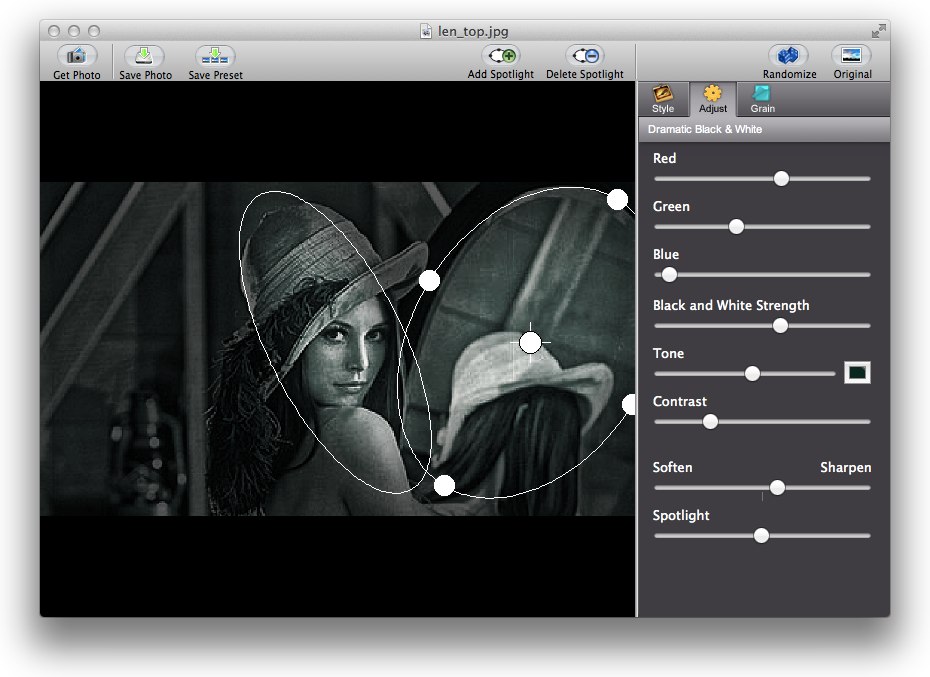Screen dimensions: 930x677
Task: Toggle fullscreen using the title bar arrows
Action: click(878, 31)
